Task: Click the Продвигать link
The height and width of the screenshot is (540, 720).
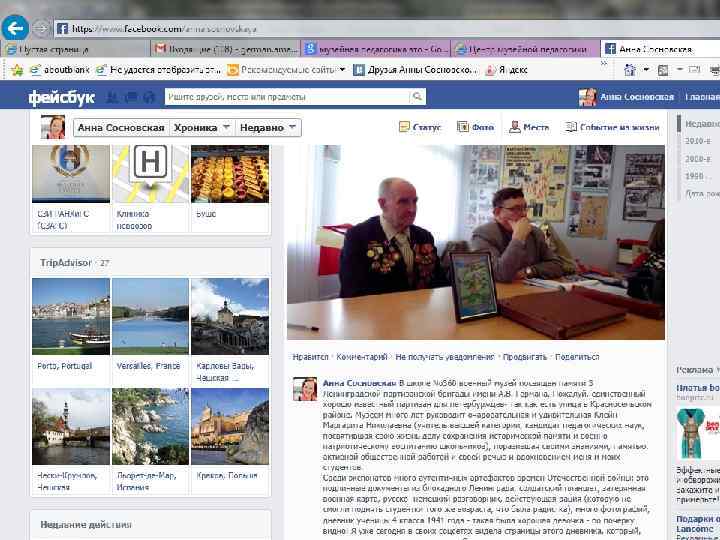Action: (x=525, y=357)
